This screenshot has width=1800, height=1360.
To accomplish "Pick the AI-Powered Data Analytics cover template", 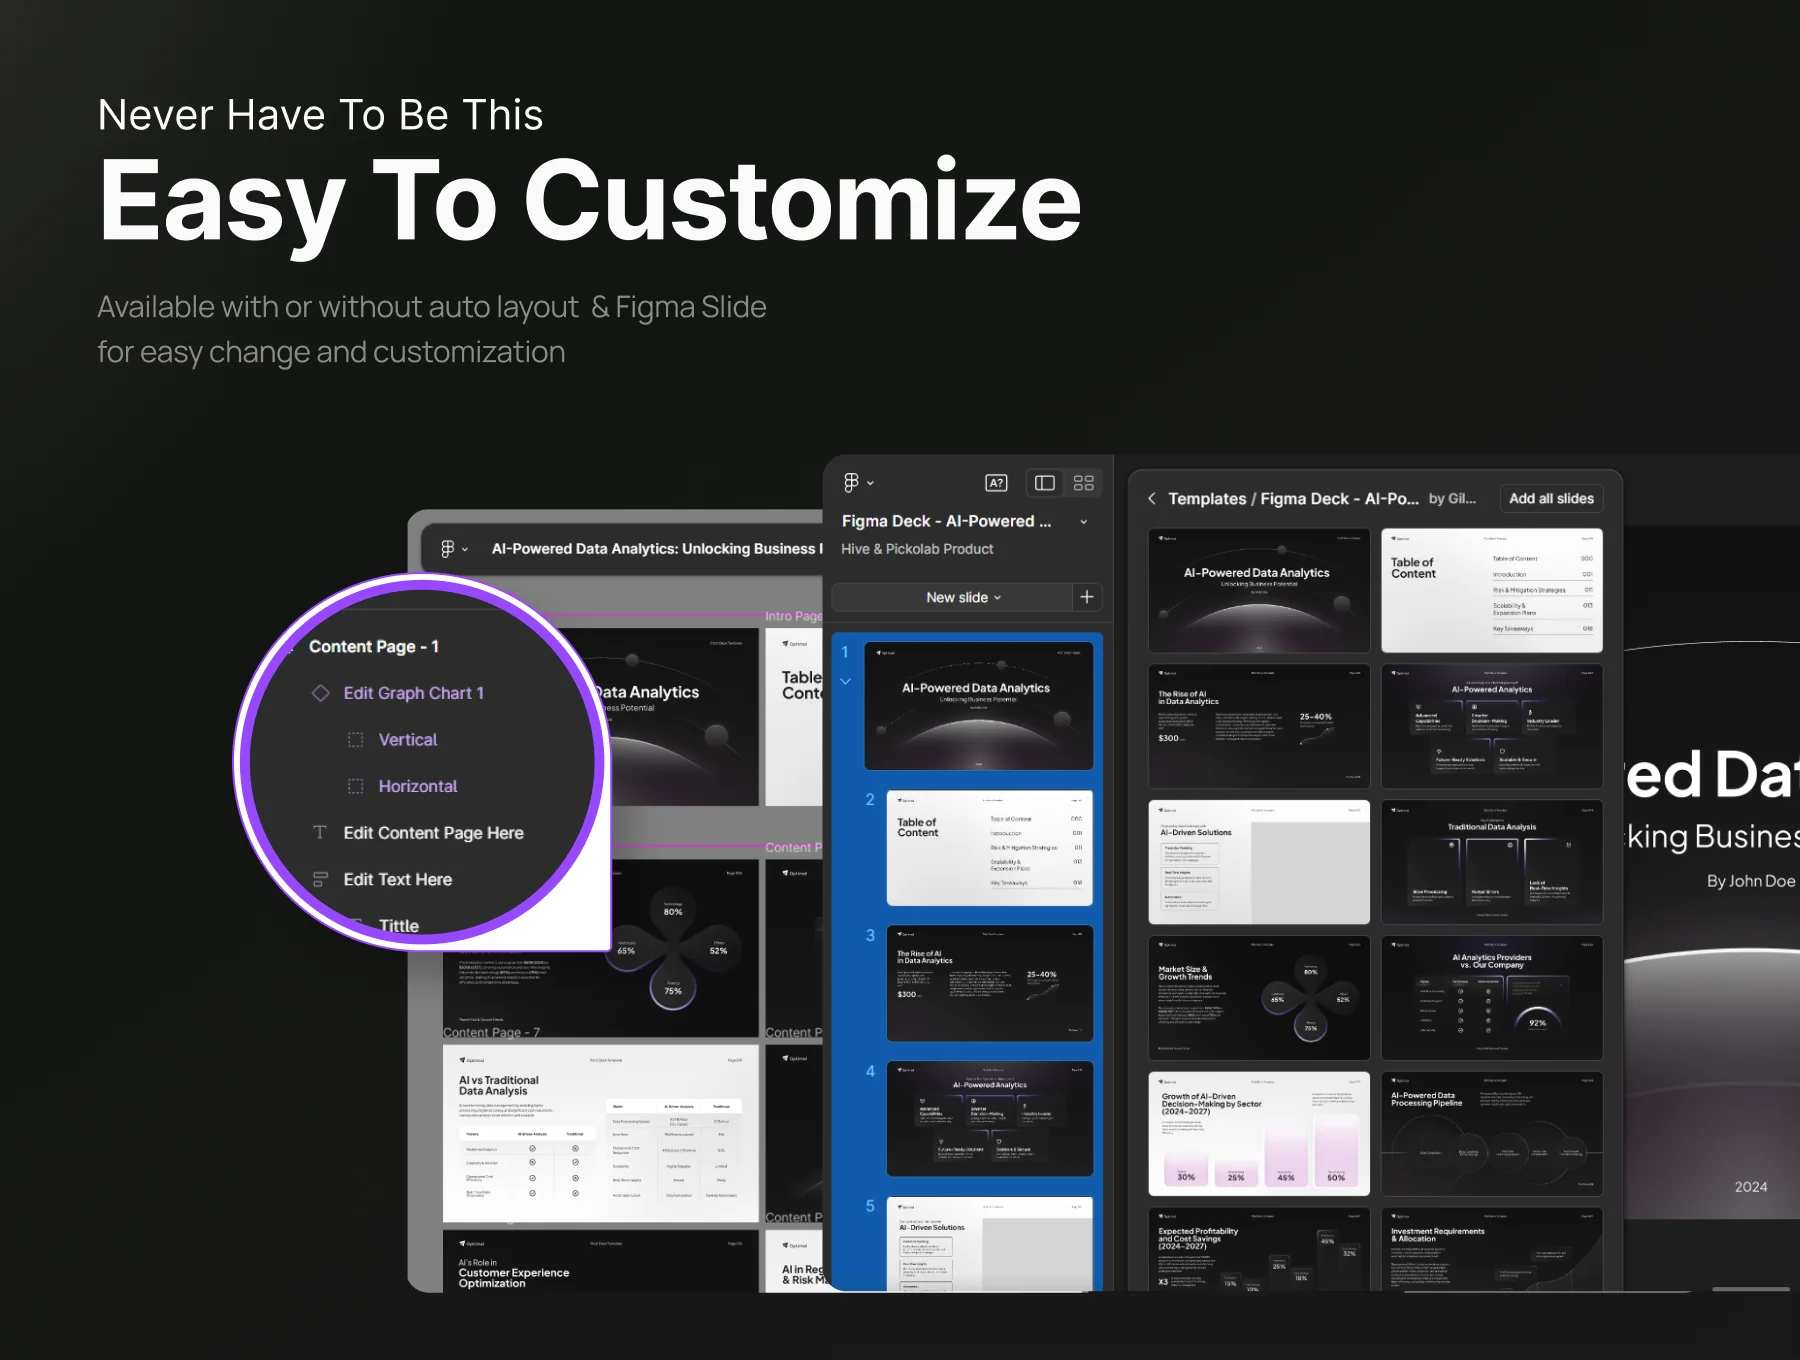I will (1259, 591).
